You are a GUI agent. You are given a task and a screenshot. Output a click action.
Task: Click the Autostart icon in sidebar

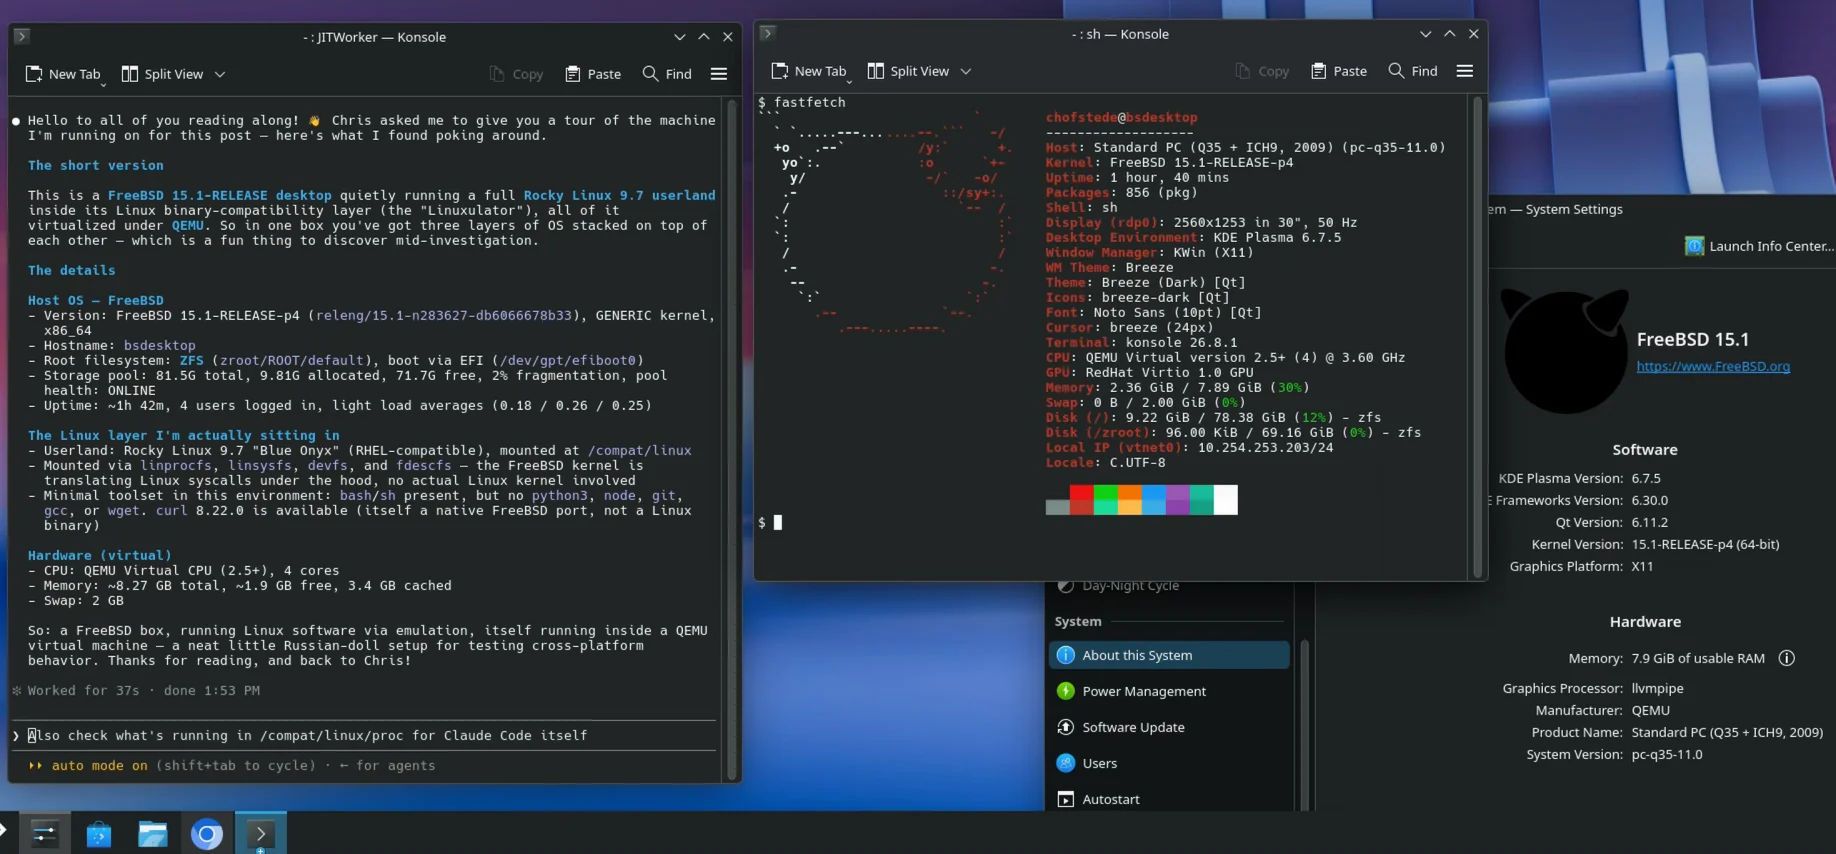pyautogui.click(x=1065, y=799)
